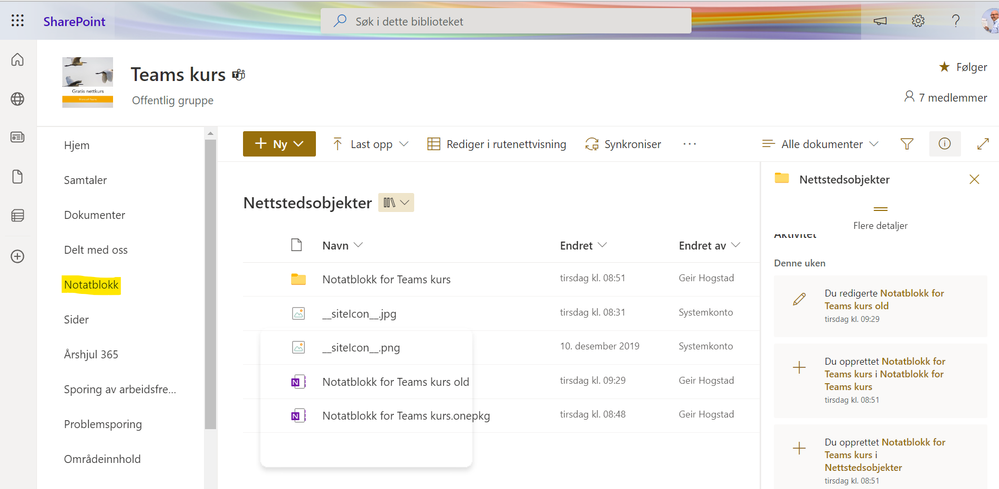999x489 pixels.
Task: Open the Endret column header dropdown
Action: tap(584, 245)
